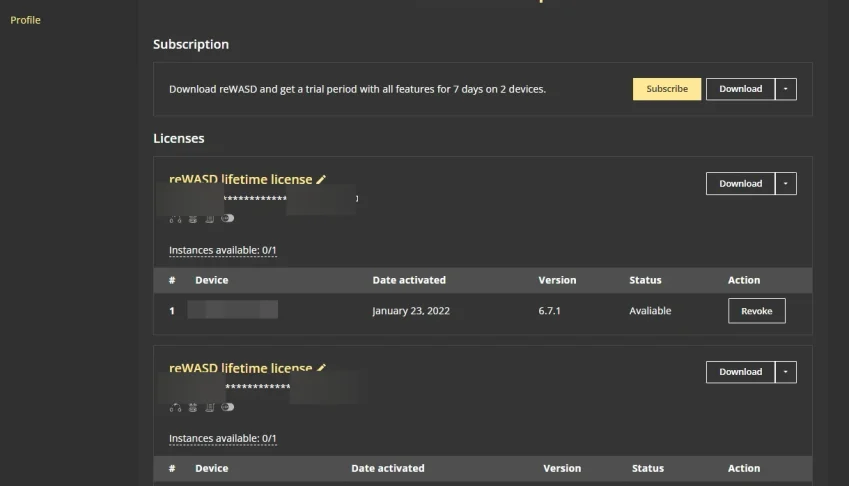The width and height of the screenshot is (849, 486).
Task: Click the Date activated header in the upper table
Action: click(x=409, y=280)
